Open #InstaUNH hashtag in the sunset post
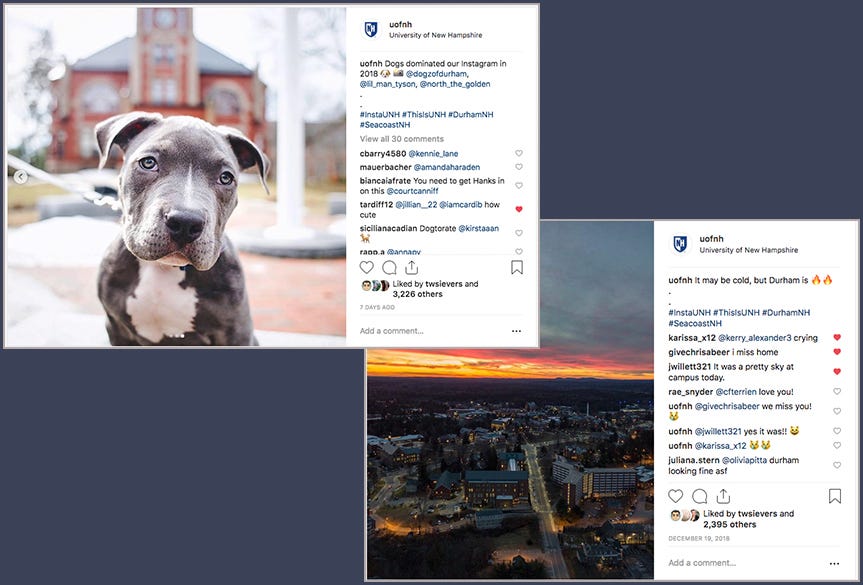 point(689,313)
